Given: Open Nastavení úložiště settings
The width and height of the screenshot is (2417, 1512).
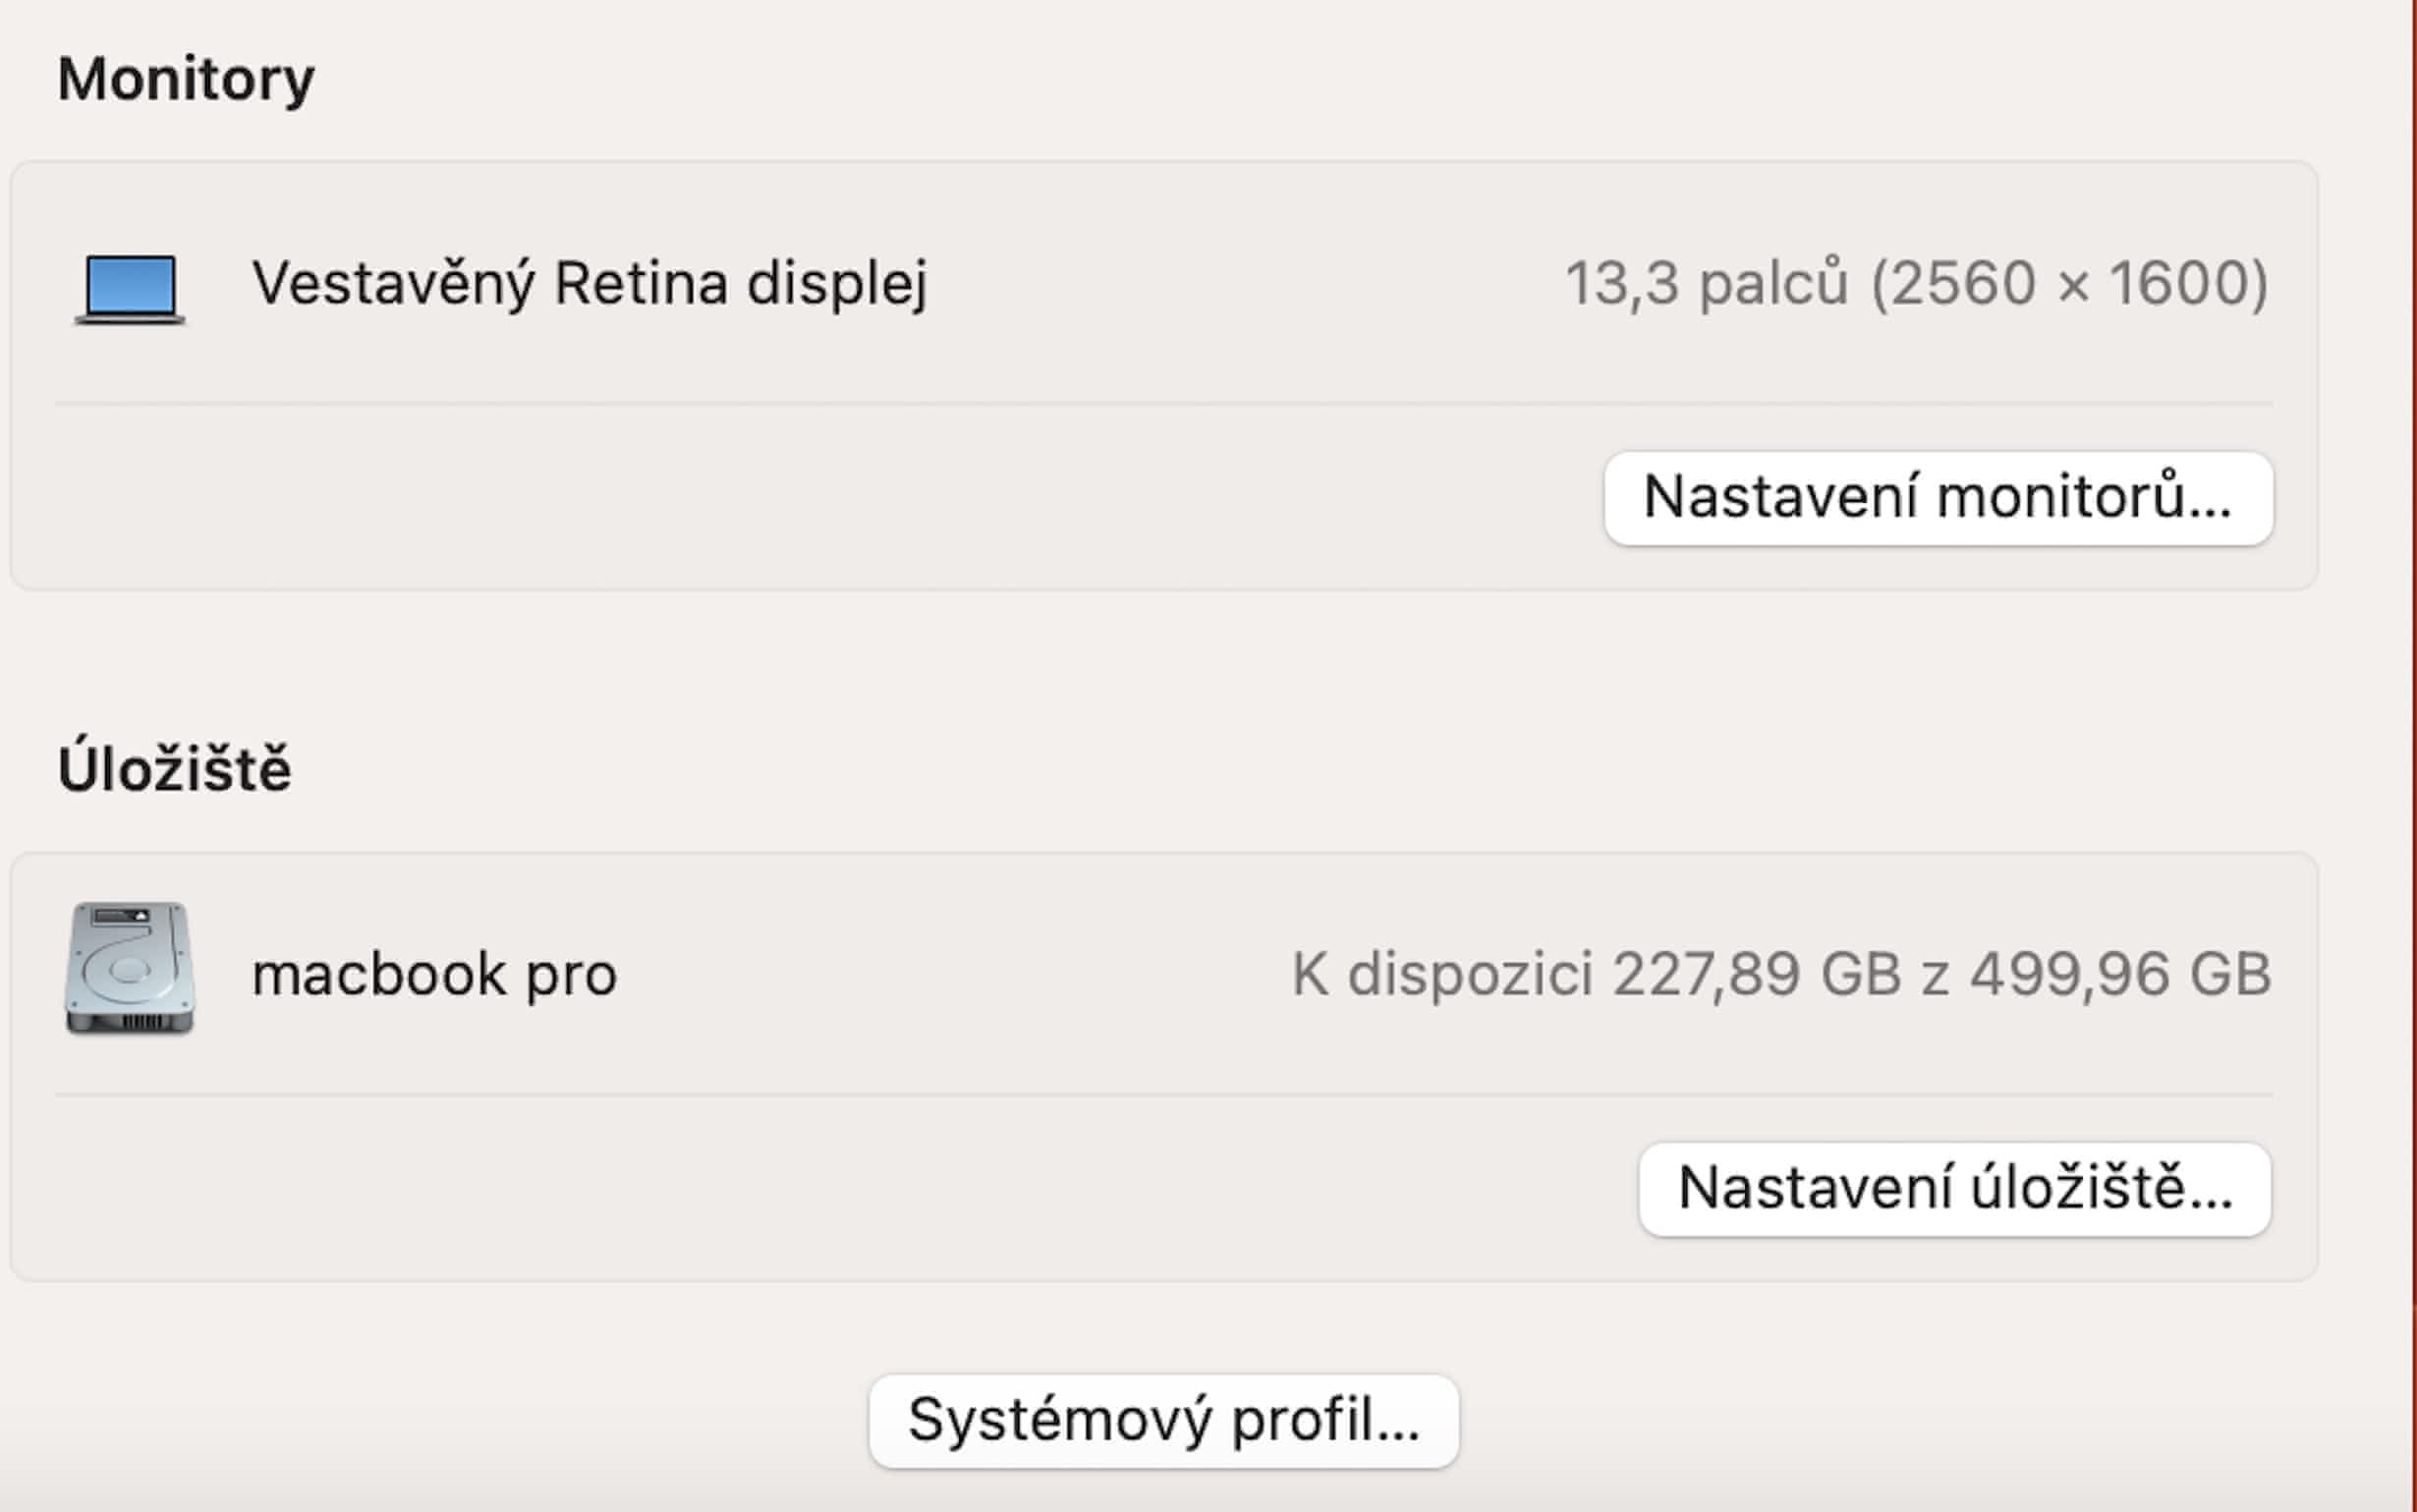Looking at the screenshot, I should point(1954,1189).
